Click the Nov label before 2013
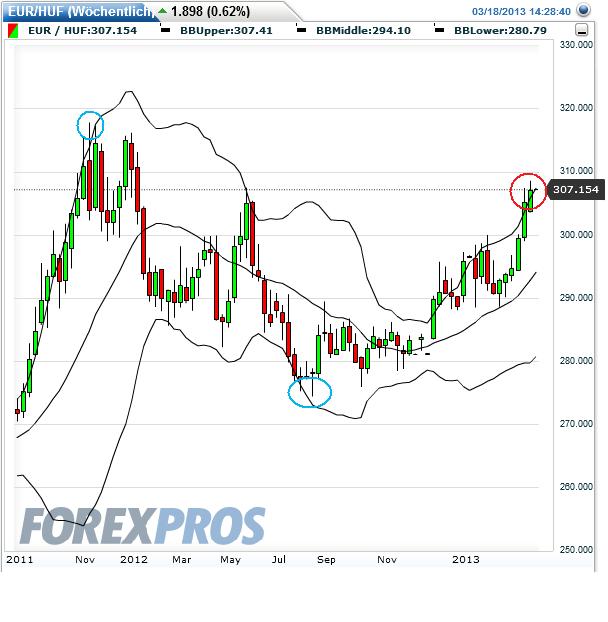This screenshot has height=622, width=608. (387, 560)
